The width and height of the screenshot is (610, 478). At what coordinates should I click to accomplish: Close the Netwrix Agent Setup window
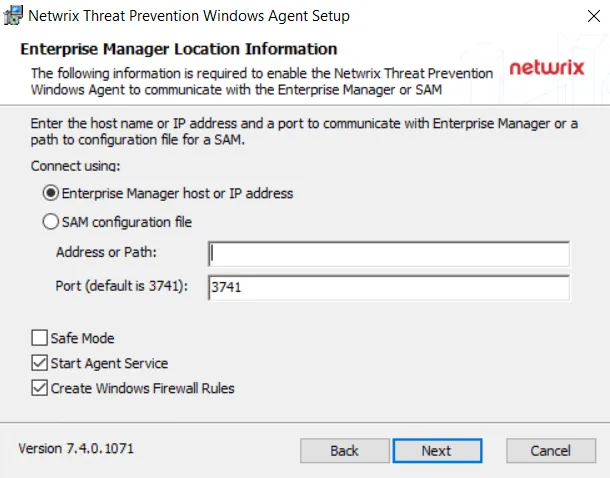[594, 16]
